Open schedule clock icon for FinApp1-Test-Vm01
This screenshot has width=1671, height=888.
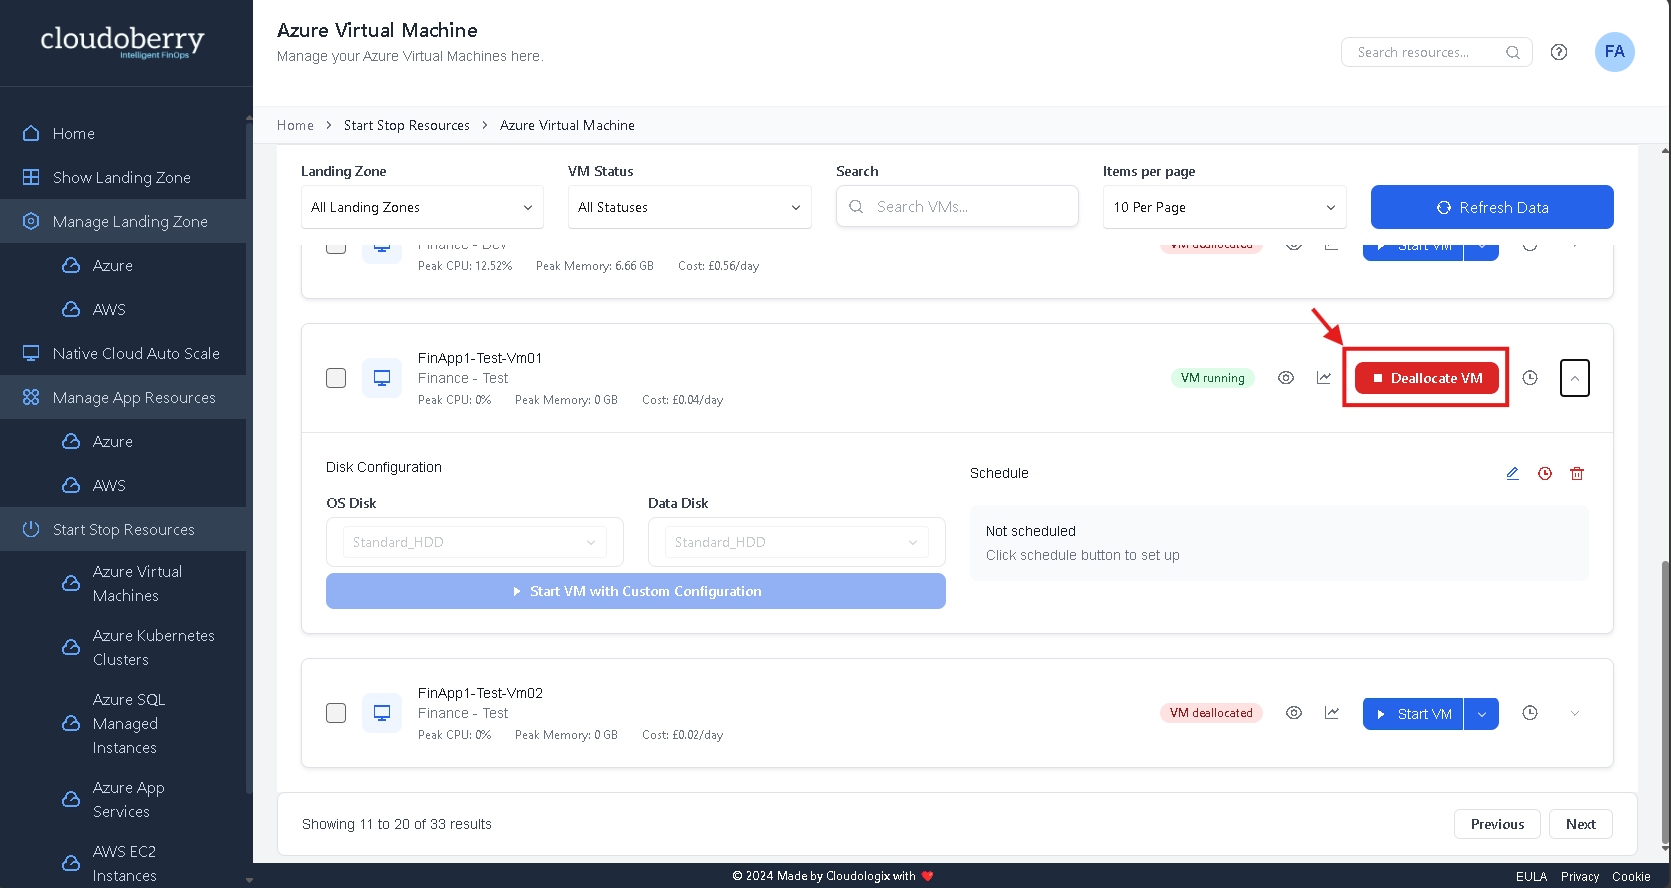click(1530, 378)
